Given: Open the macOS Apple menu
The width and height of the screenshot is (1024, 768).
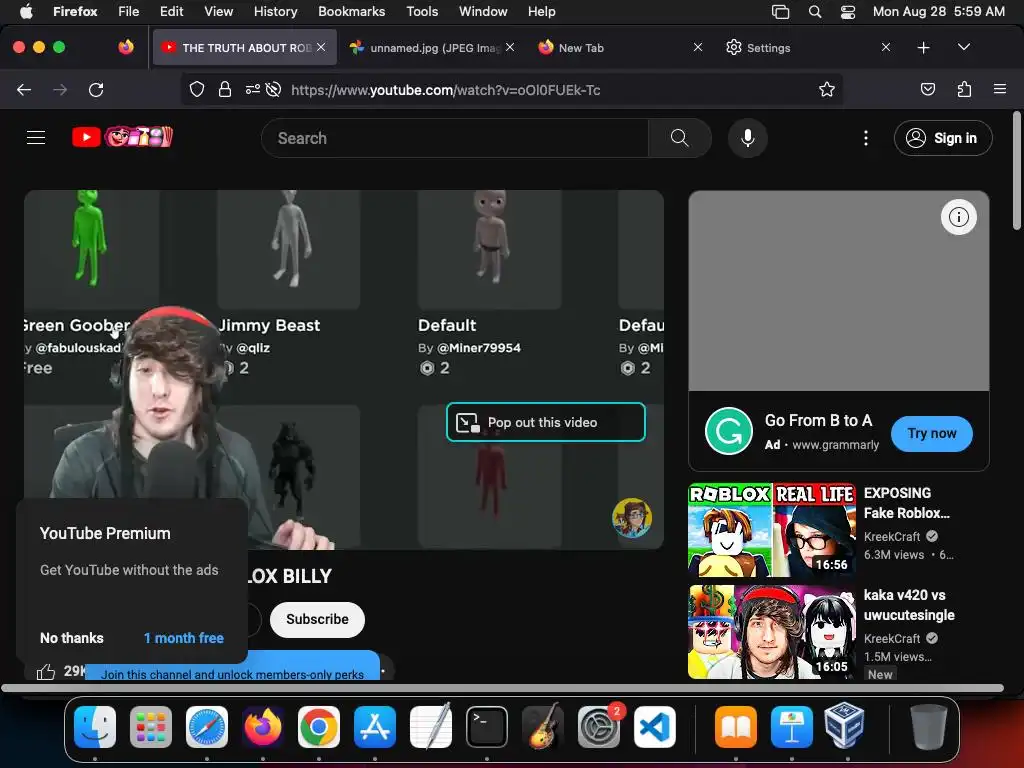Looking at the screenshot, I should click(x=26, y=12).
